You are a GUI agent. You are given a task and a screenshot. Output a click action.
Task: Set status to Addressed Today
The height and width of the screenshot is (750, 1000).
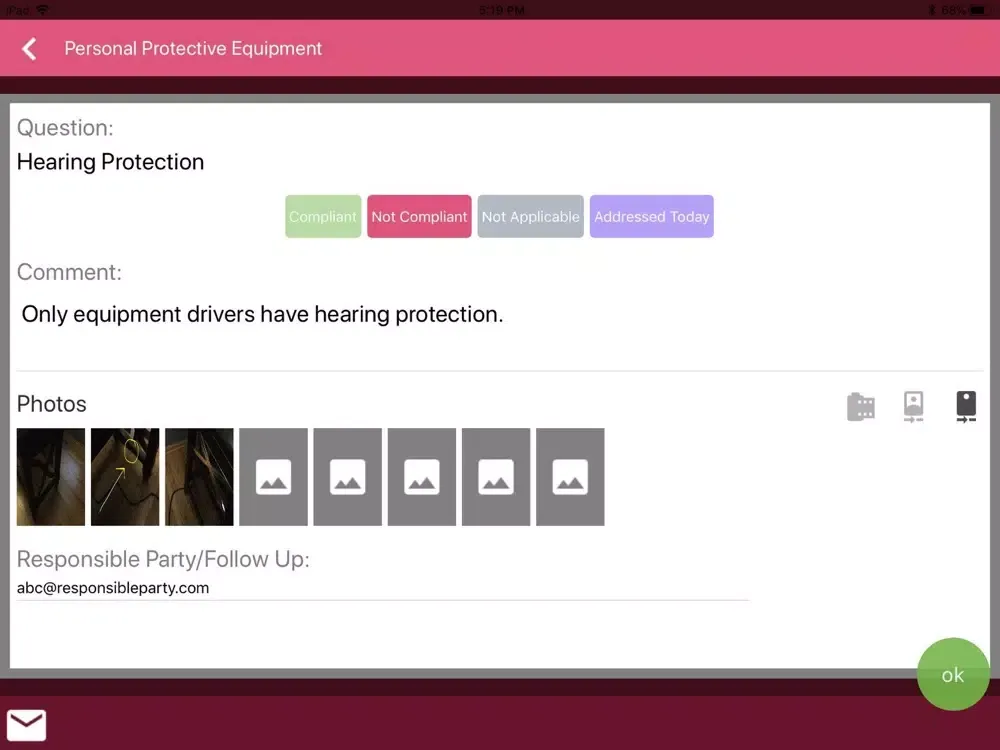tap(651, 216)
